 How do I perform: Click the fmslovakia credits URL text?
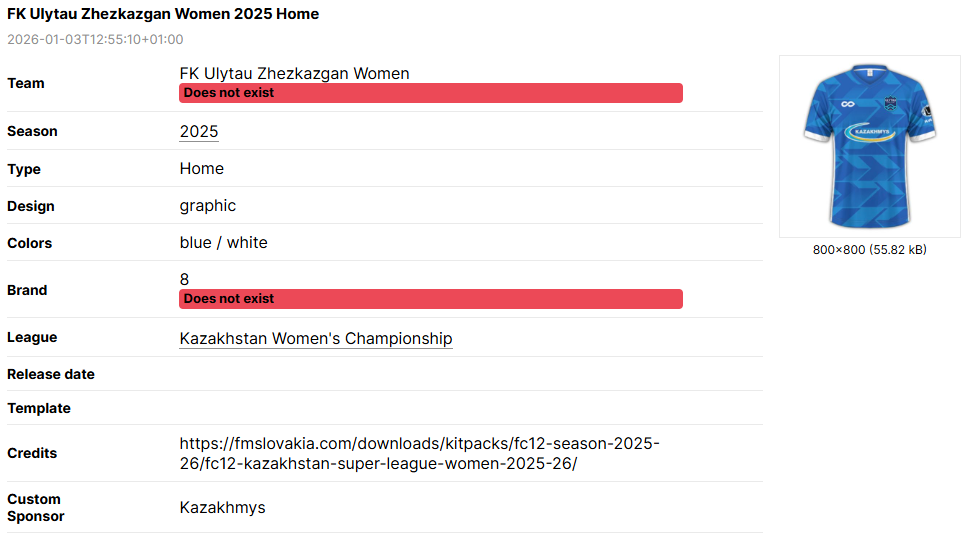pos(420,454)
